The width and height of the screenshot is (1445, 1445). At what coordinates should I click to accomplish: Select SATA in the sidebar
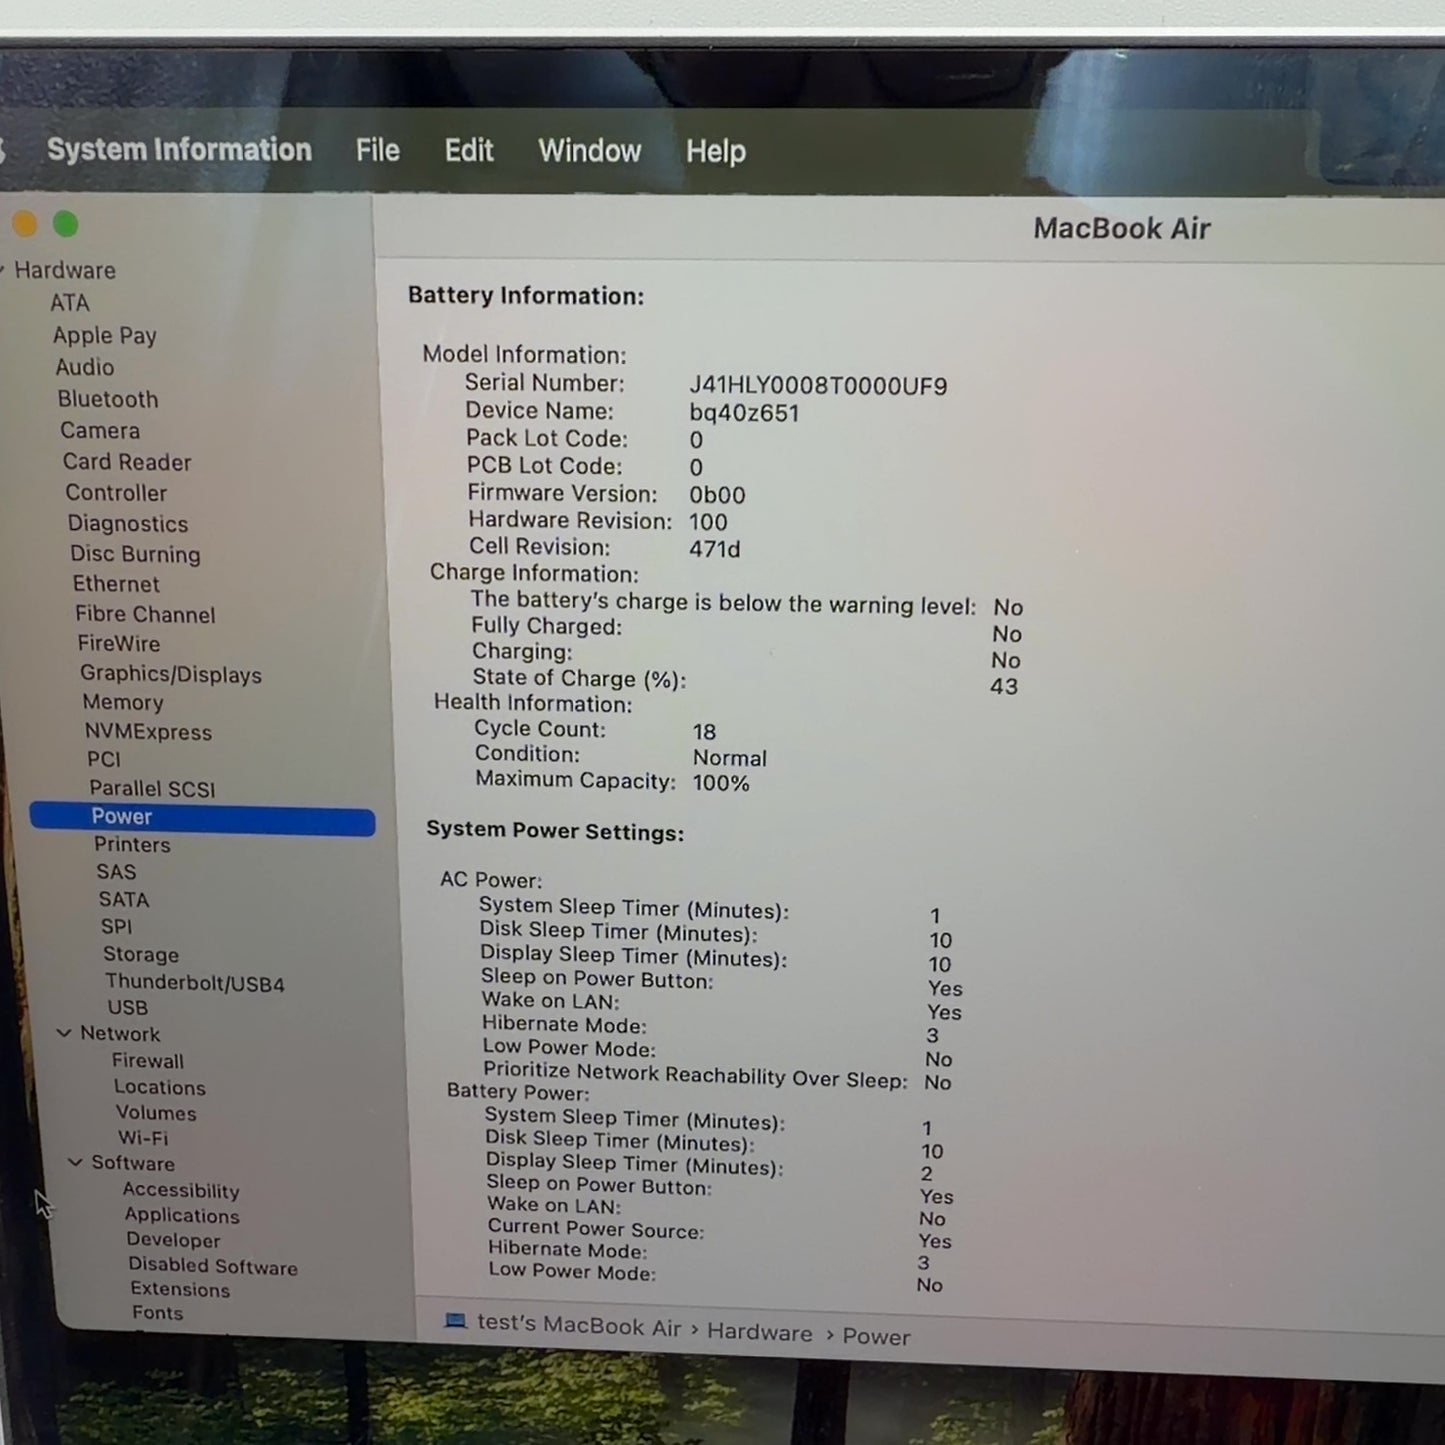[x=124, y=900]
